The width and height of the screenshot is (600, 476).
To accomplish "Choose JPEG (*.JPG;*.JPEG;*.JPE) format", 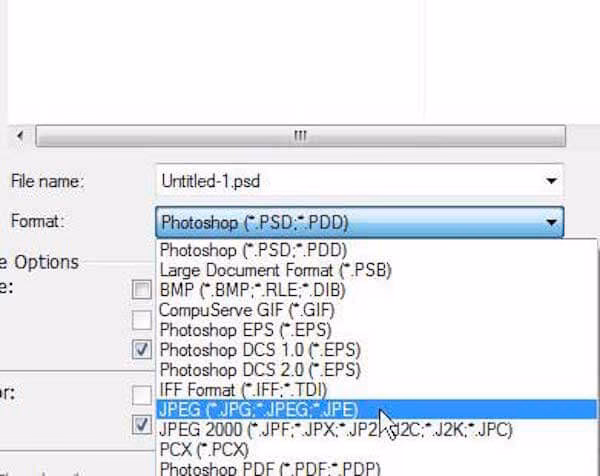I will pos(376,409).
